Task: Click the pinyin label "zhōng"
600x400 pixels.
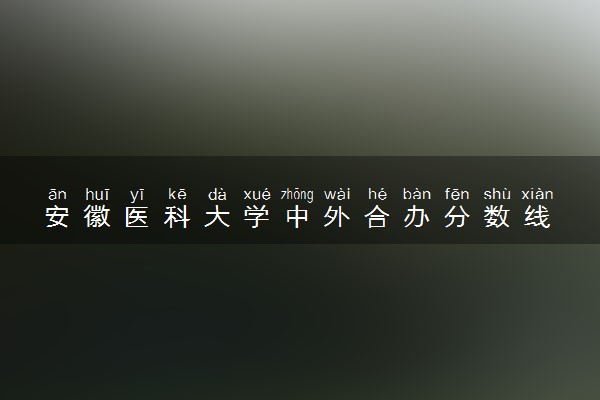Action: pos(297,195)
